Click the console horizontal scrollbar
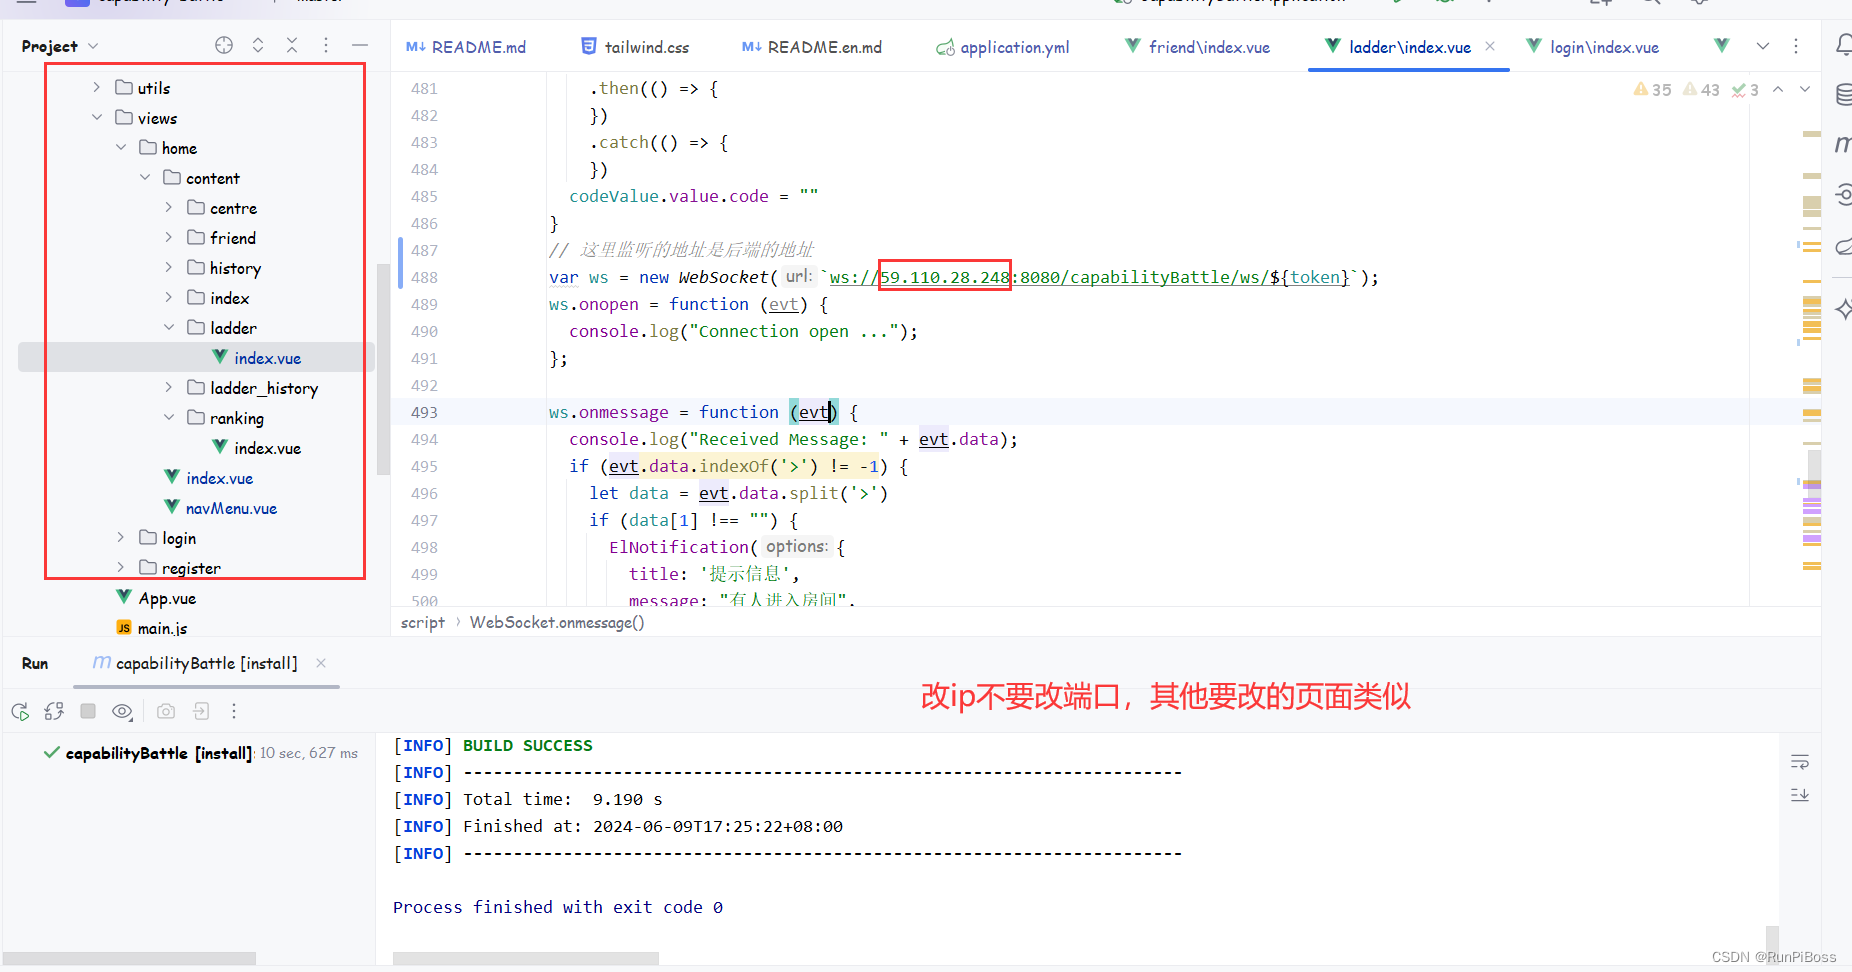This screenshot has width=1852, height=972. (x=526, y=959)
